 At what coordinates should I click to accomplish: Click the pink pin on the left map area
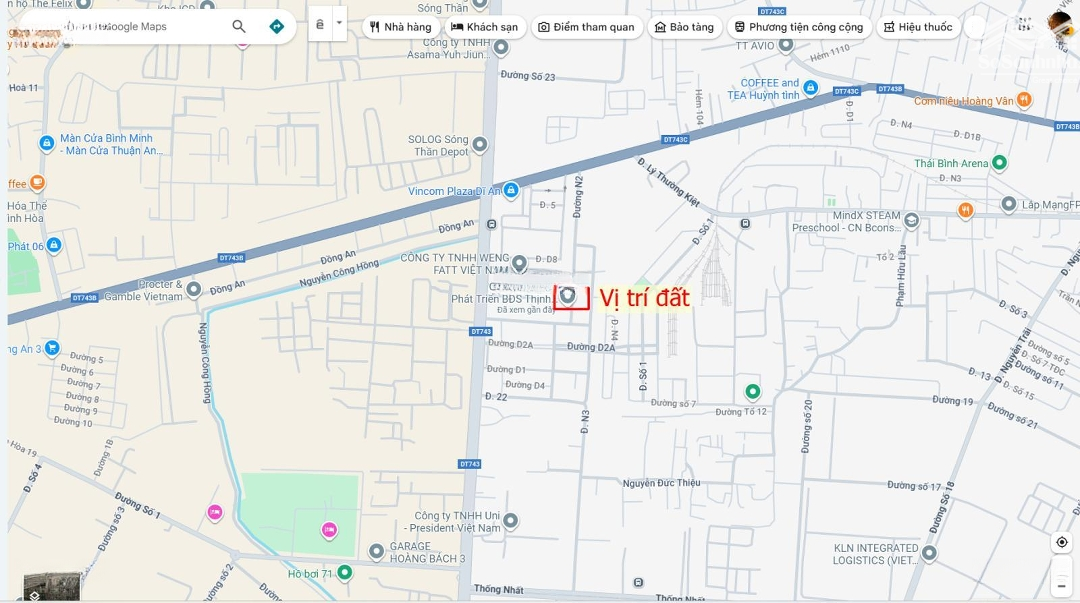tap(215, 511)
